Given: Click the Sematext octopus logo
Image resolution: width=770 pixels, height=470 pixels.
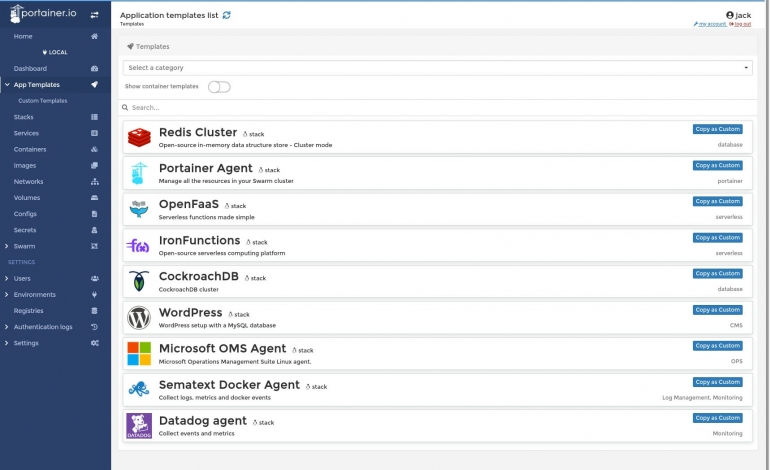Looking at the screenshot, I should click(139, 389).
